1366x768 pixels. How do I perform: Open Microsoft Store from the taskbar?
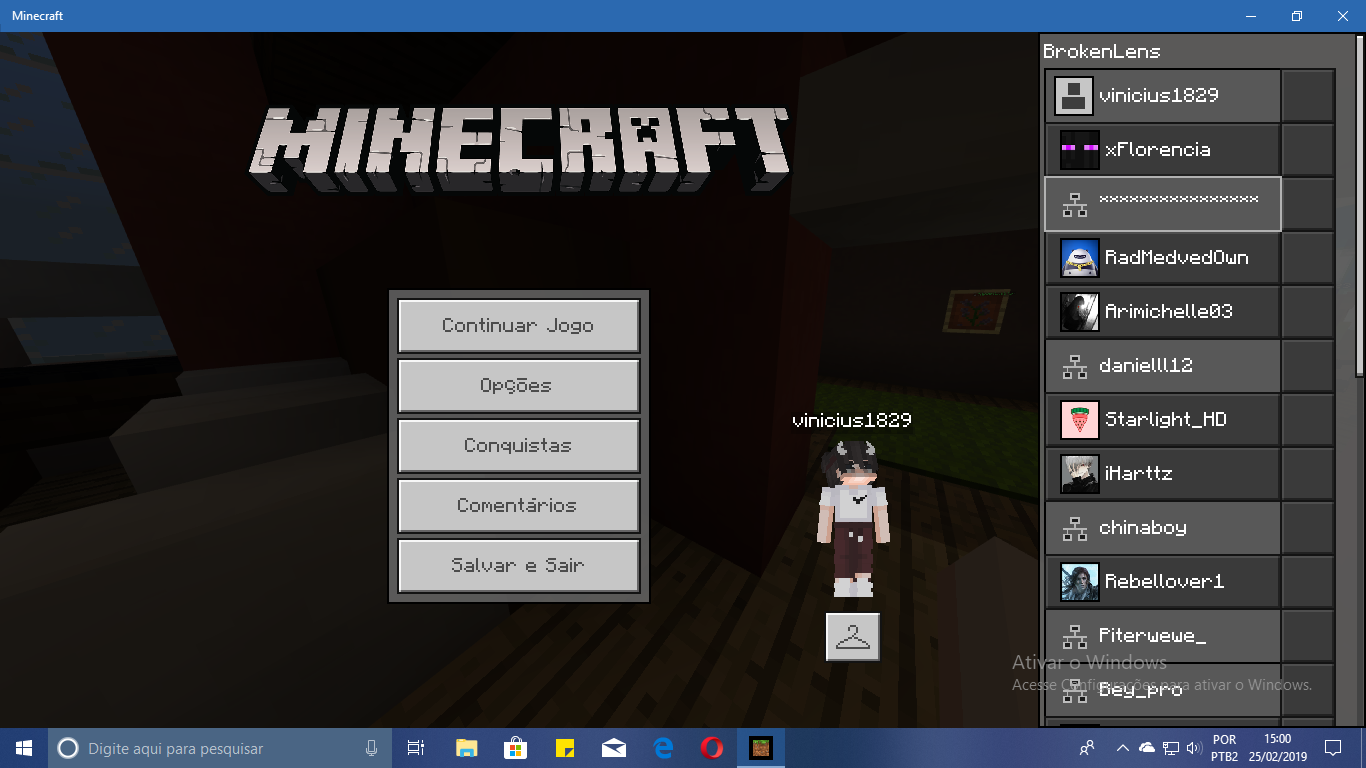[x=515, y=748]
